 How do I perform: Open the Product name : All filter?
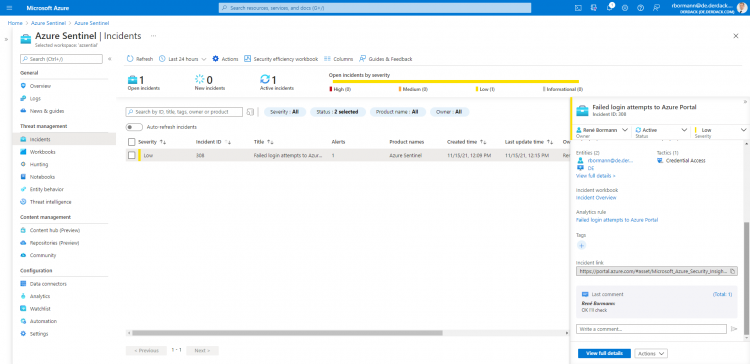397,112
